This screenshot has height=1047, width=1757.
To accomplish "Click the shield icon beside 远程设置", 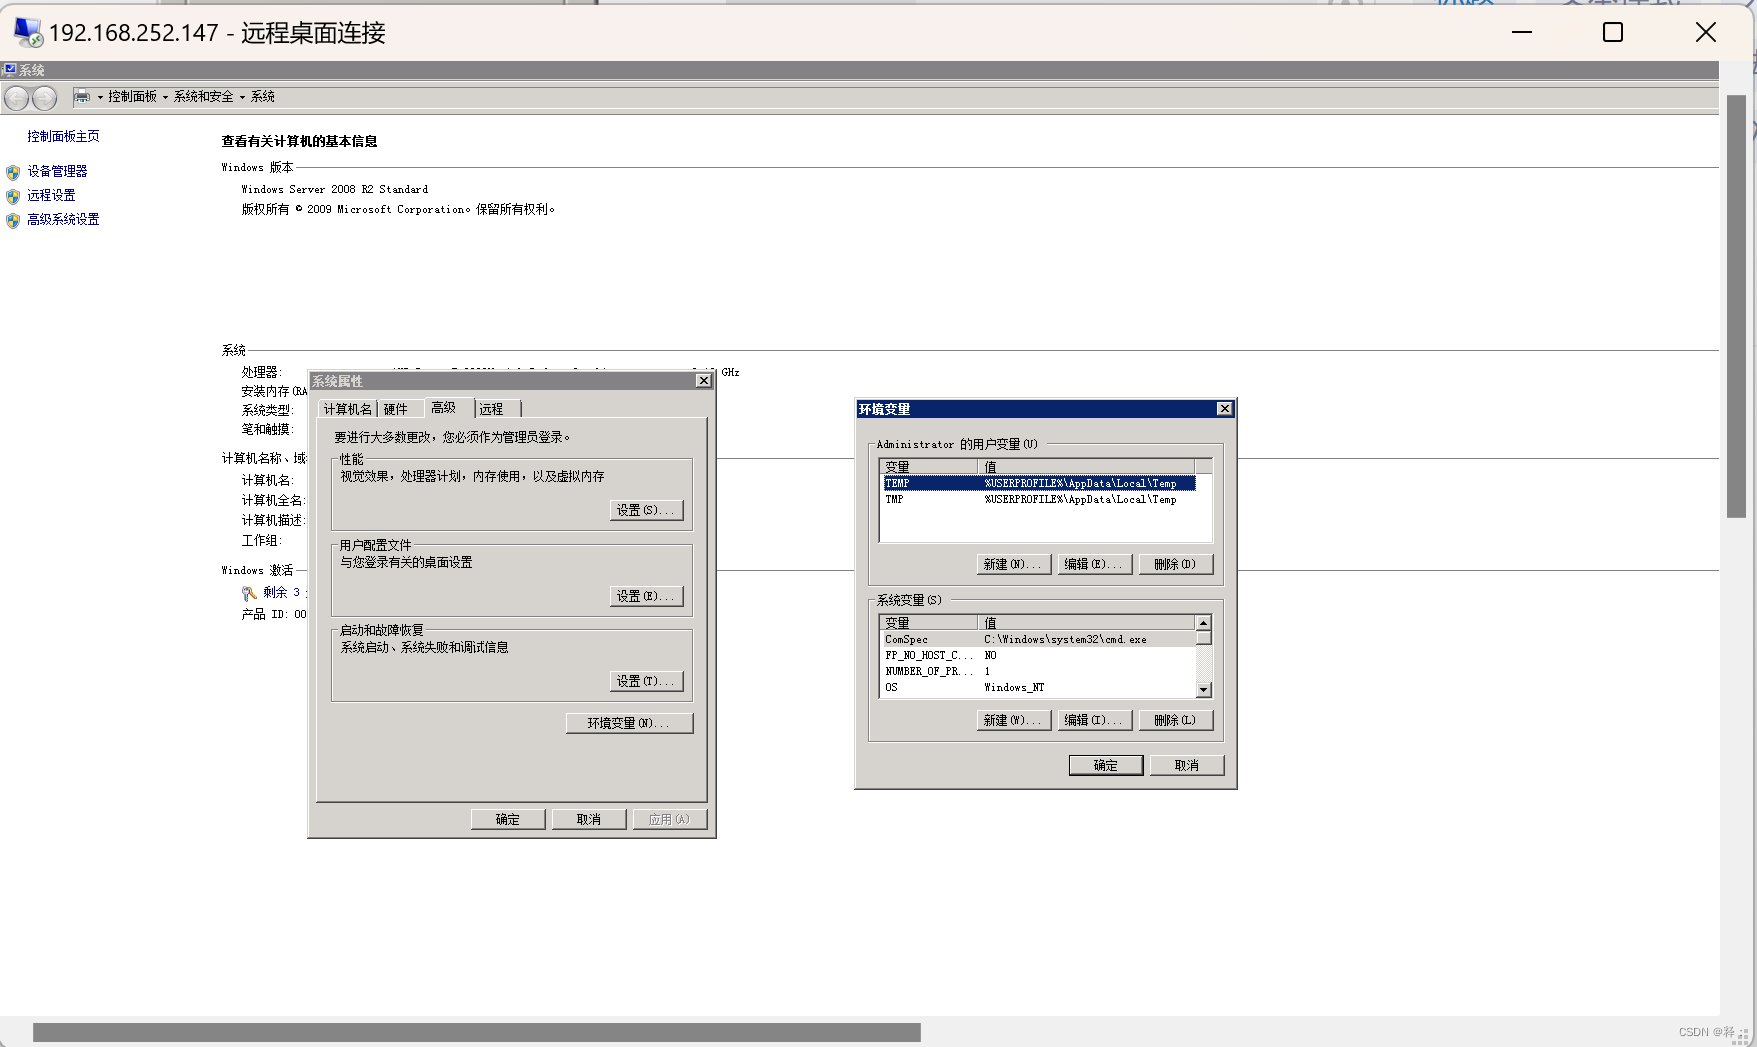I will pos(13,196).
